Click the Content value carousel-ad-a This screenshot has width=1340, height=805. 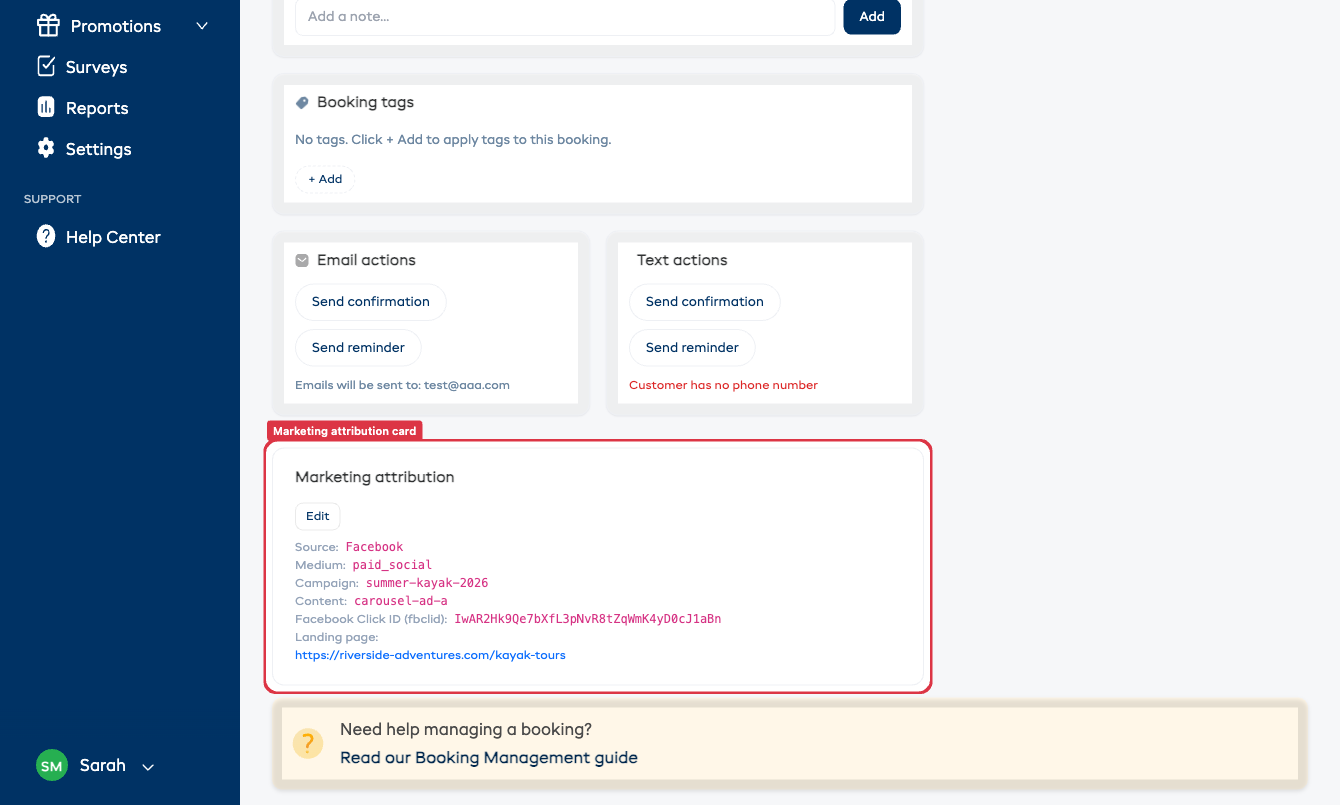[x=401, y=601]
